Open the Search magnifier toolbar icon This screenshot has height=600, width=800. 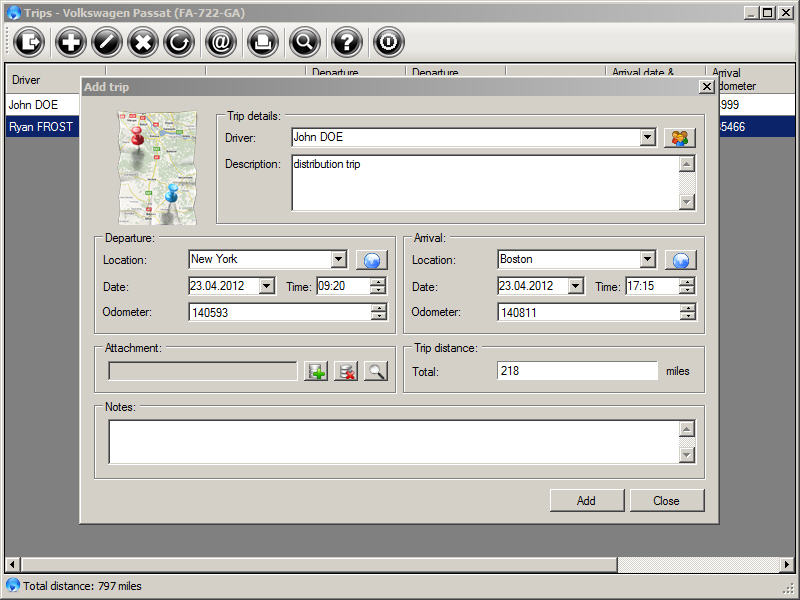[304, 41]
